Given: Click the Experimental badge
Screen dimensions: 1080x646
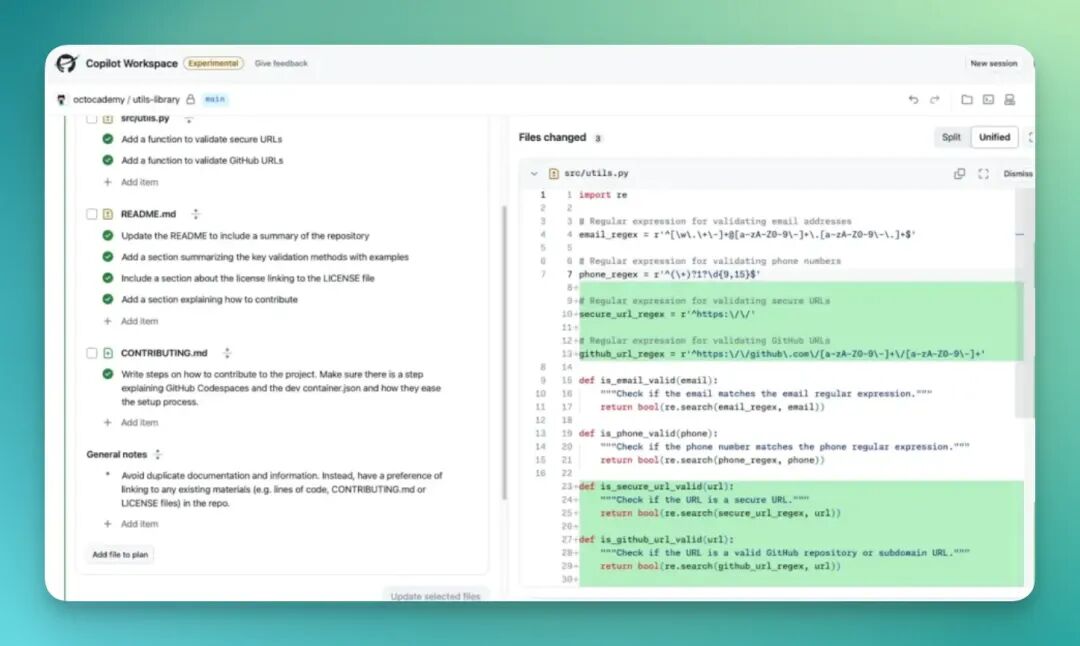Looking at the screenshot, I should click(214, 63).
